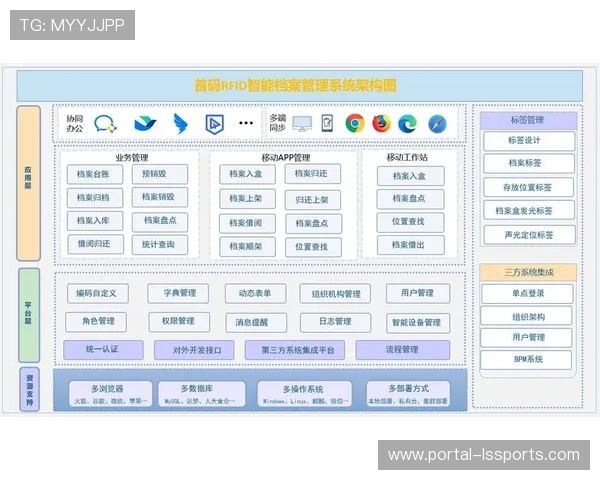
Task: Click the 消息提醒 box
Action: pyautogui.click(x=256, y=323)
